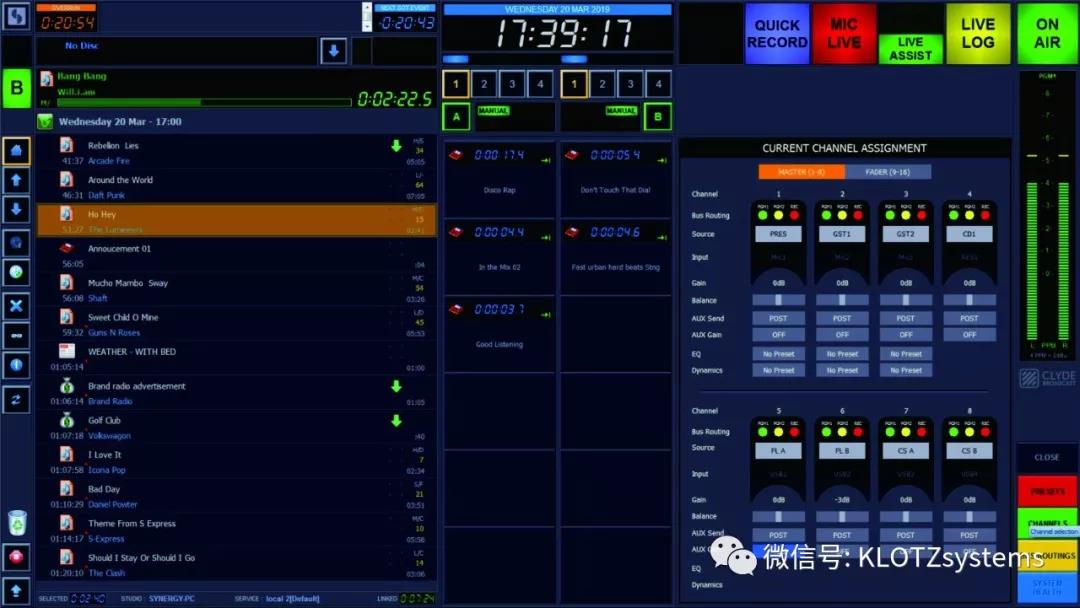
Task: Select page 3 tab above player B
Action: (x=630, y=84)
